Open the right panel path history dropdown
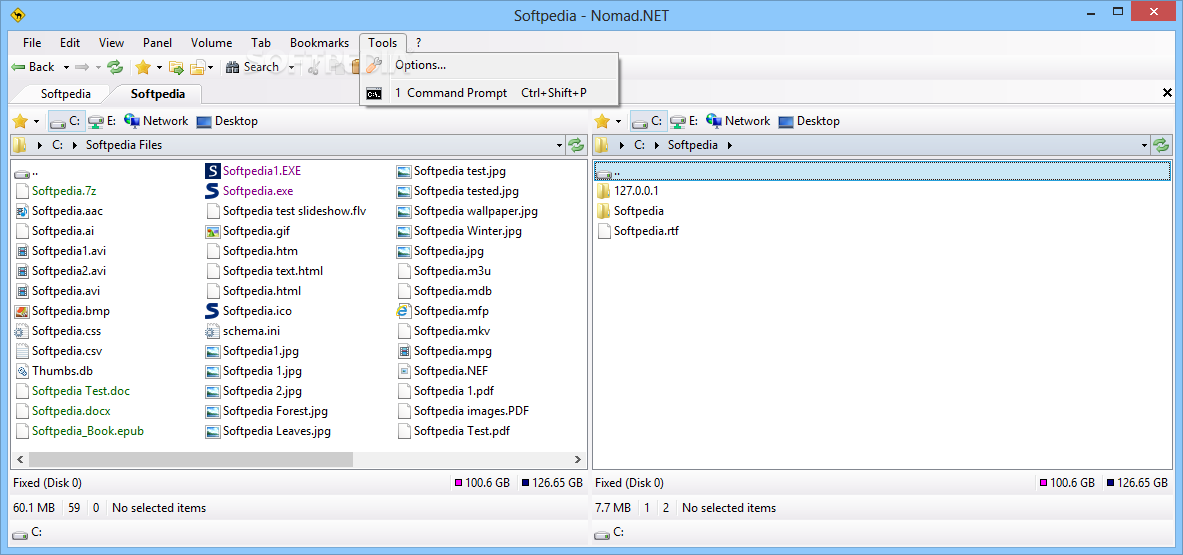This screenshot has width=1183, height=555. pos(1145,145)
